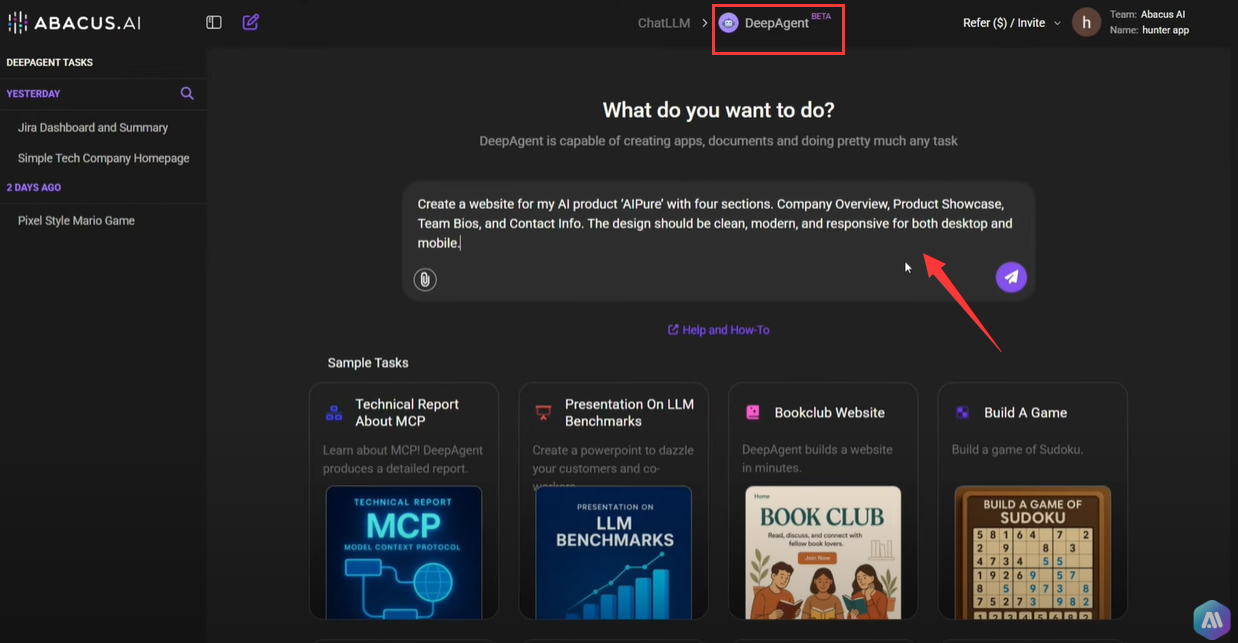The image size is (1238, 643).
Task: Click the DeepAgent robot icon
Action: [729, 23]
